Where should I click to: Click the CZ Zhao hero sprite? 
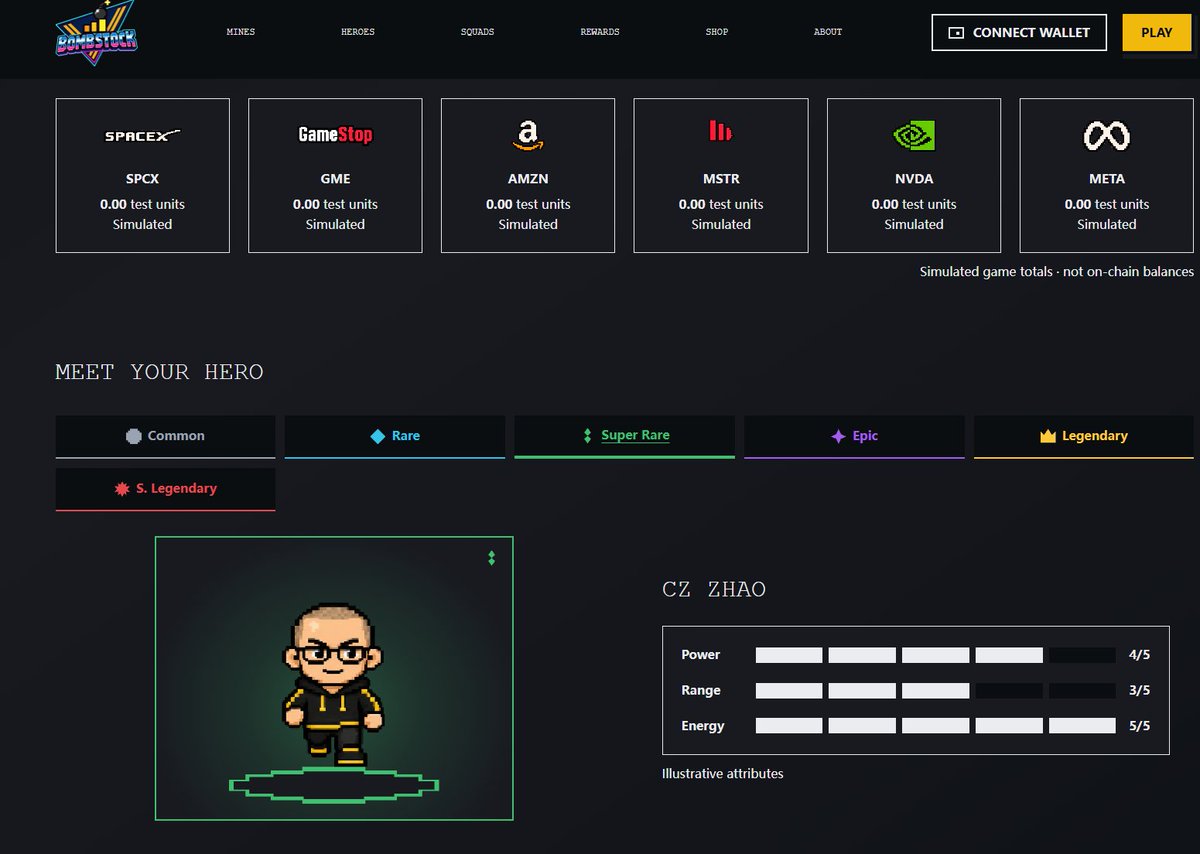click(x=333, y=684)
